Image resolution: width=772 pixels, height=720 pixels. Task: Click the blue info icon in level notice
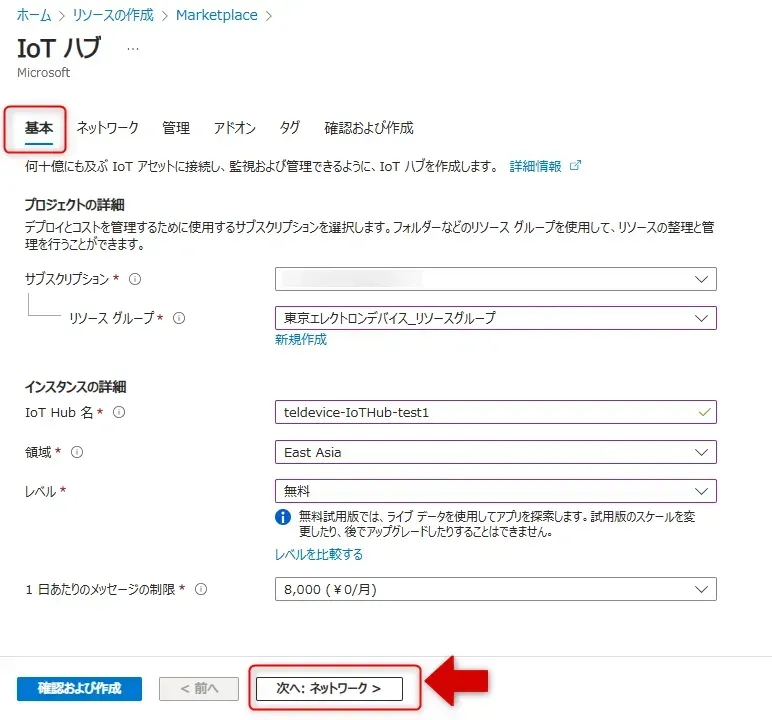pos(283,517)
